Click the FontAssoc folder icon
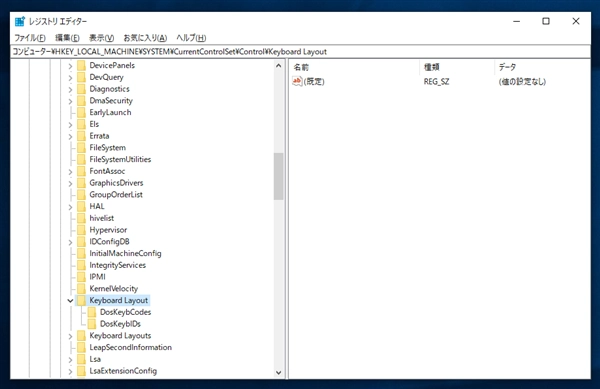This screenshot has height=389, width=600. [81, 171]
